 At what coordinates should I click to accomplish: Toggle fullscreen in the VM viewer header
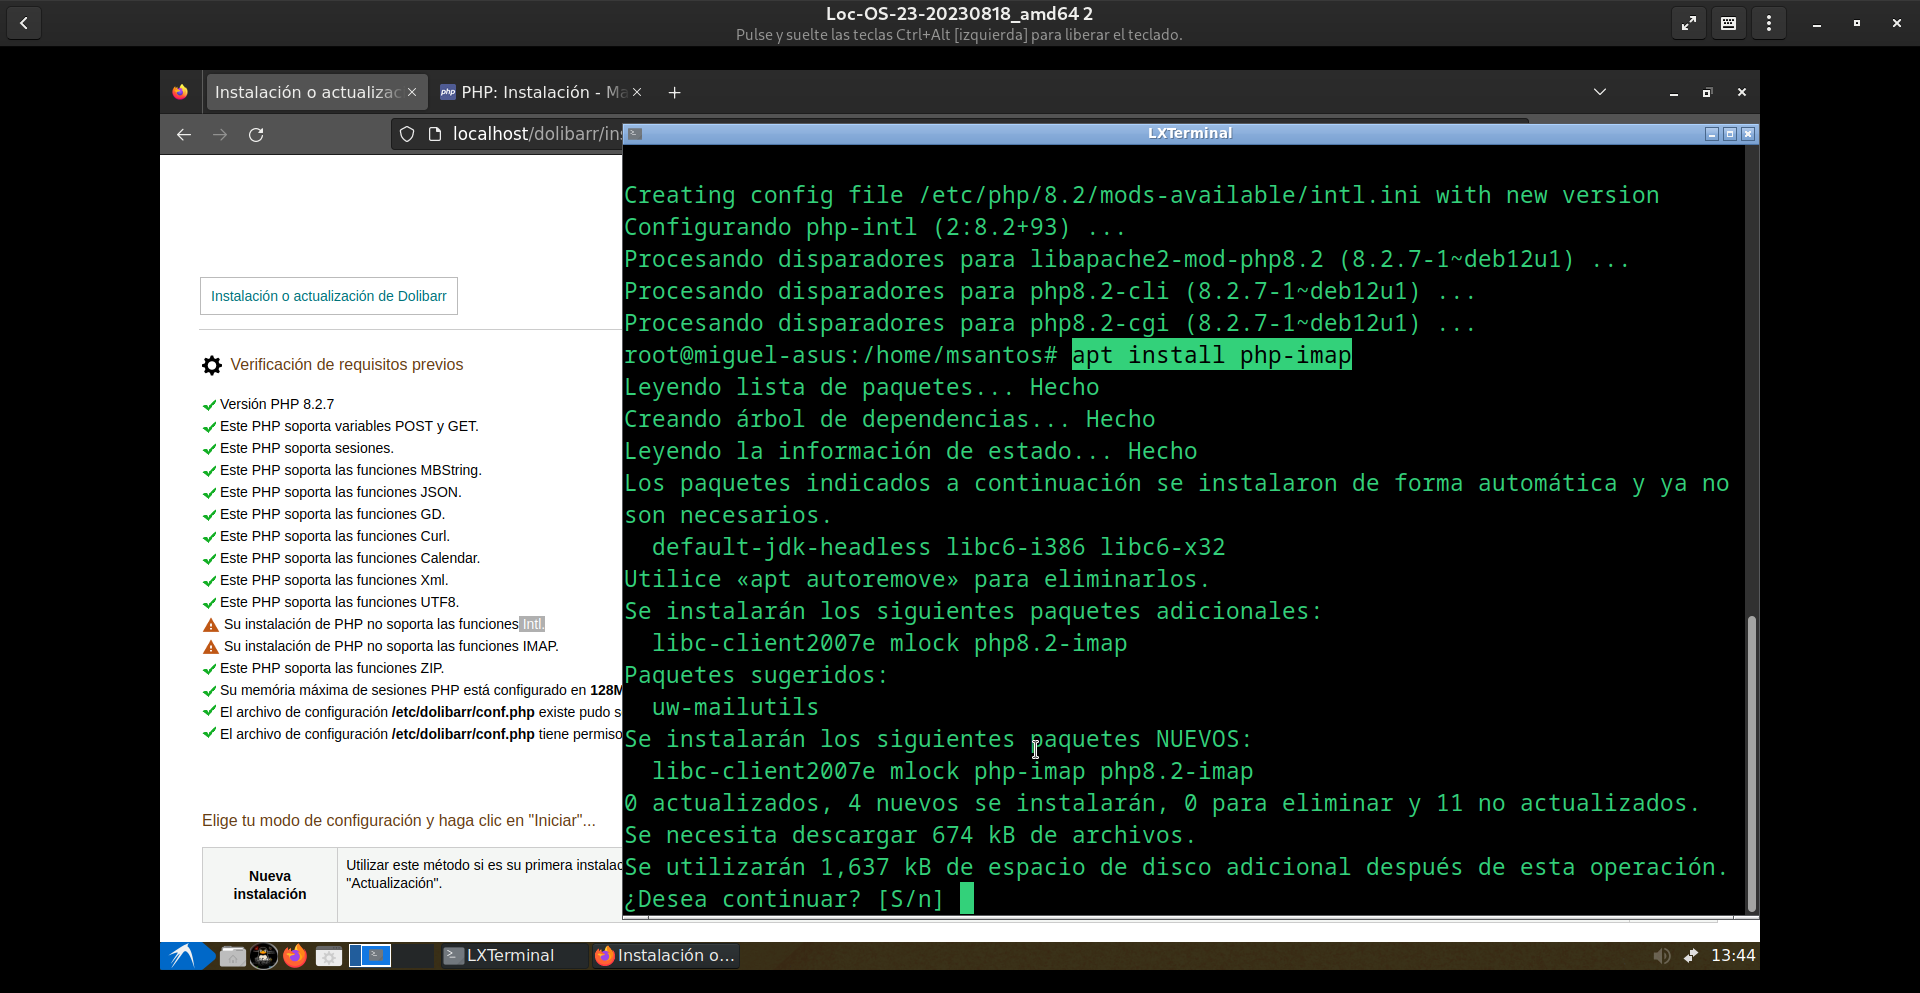[x=1688, y=23]
